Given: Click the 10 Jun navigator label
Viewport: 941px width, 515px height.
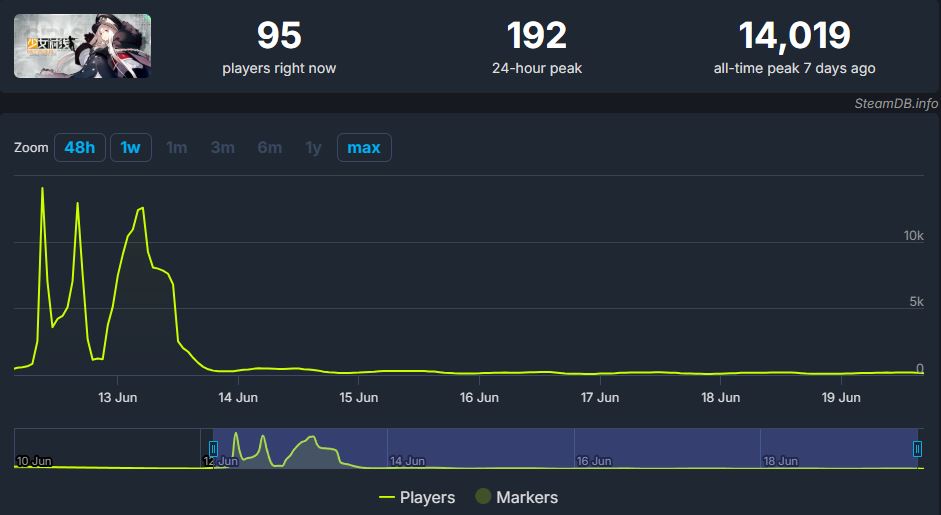Looking at the screenshot, I should pyautogui.click(x=34, y=461).
